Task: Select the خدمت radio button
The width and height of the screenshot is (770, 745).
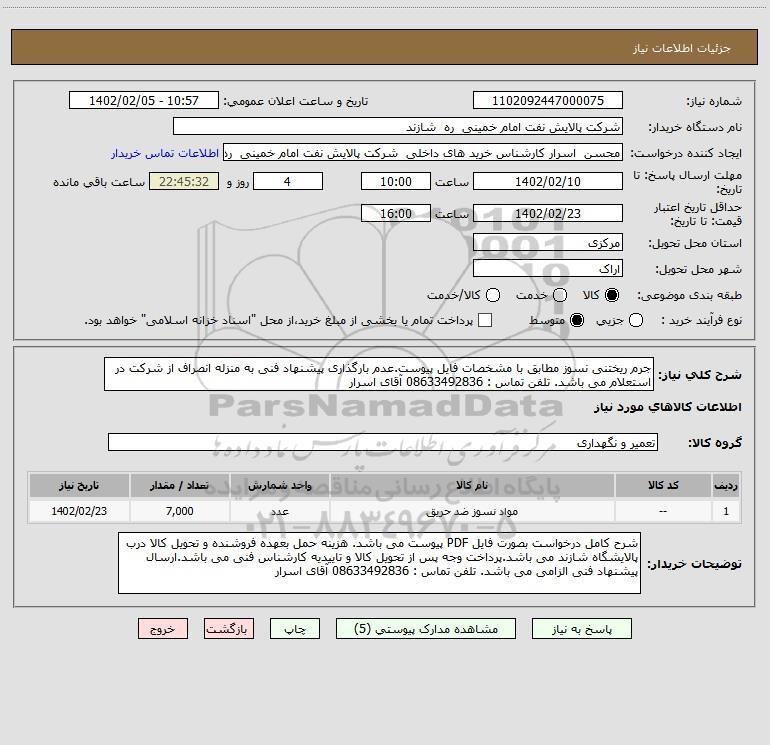Action: tap(560, 295)
